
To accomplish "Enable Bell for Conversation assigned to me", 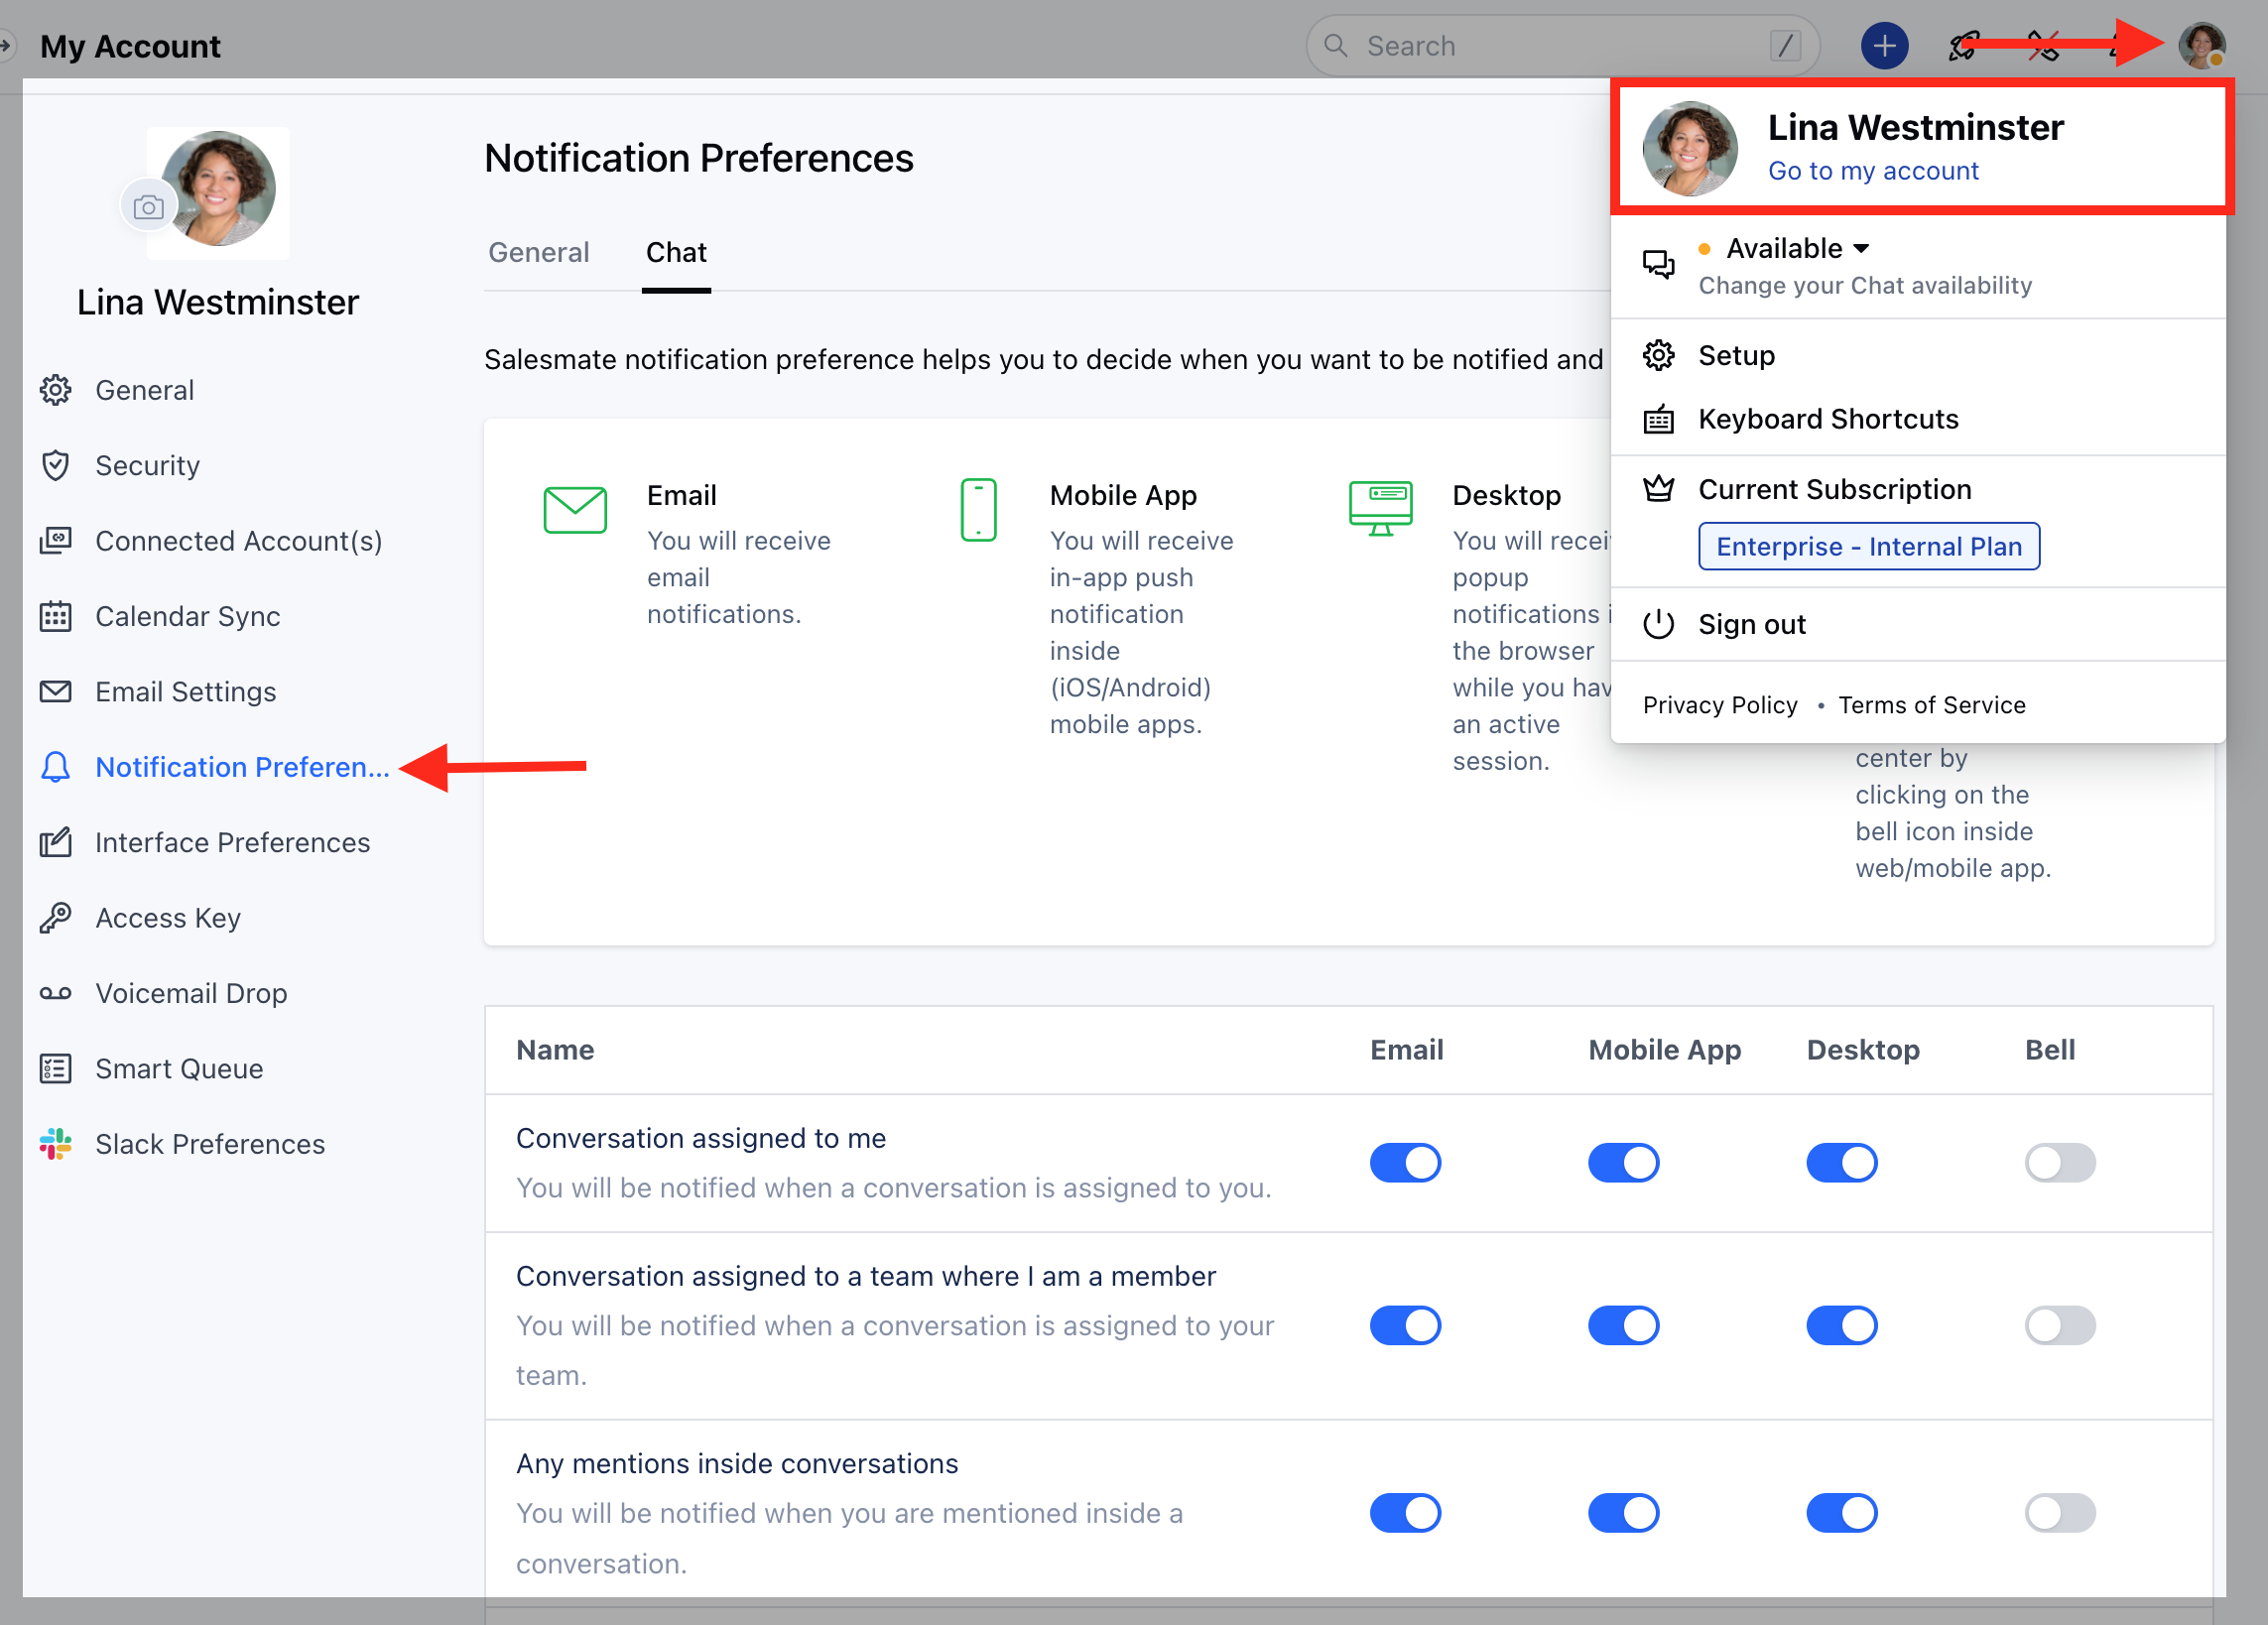I will [x=2061, y=1163].
